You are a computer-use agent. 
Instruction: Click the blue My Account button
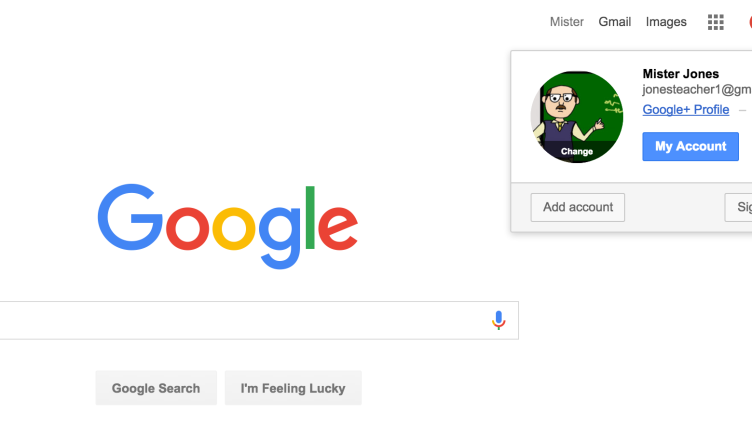(x=690, y=146)
